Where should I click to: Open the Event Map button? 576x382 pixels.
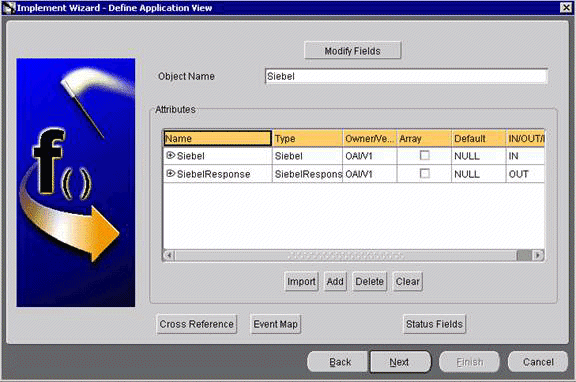point(276,324)
